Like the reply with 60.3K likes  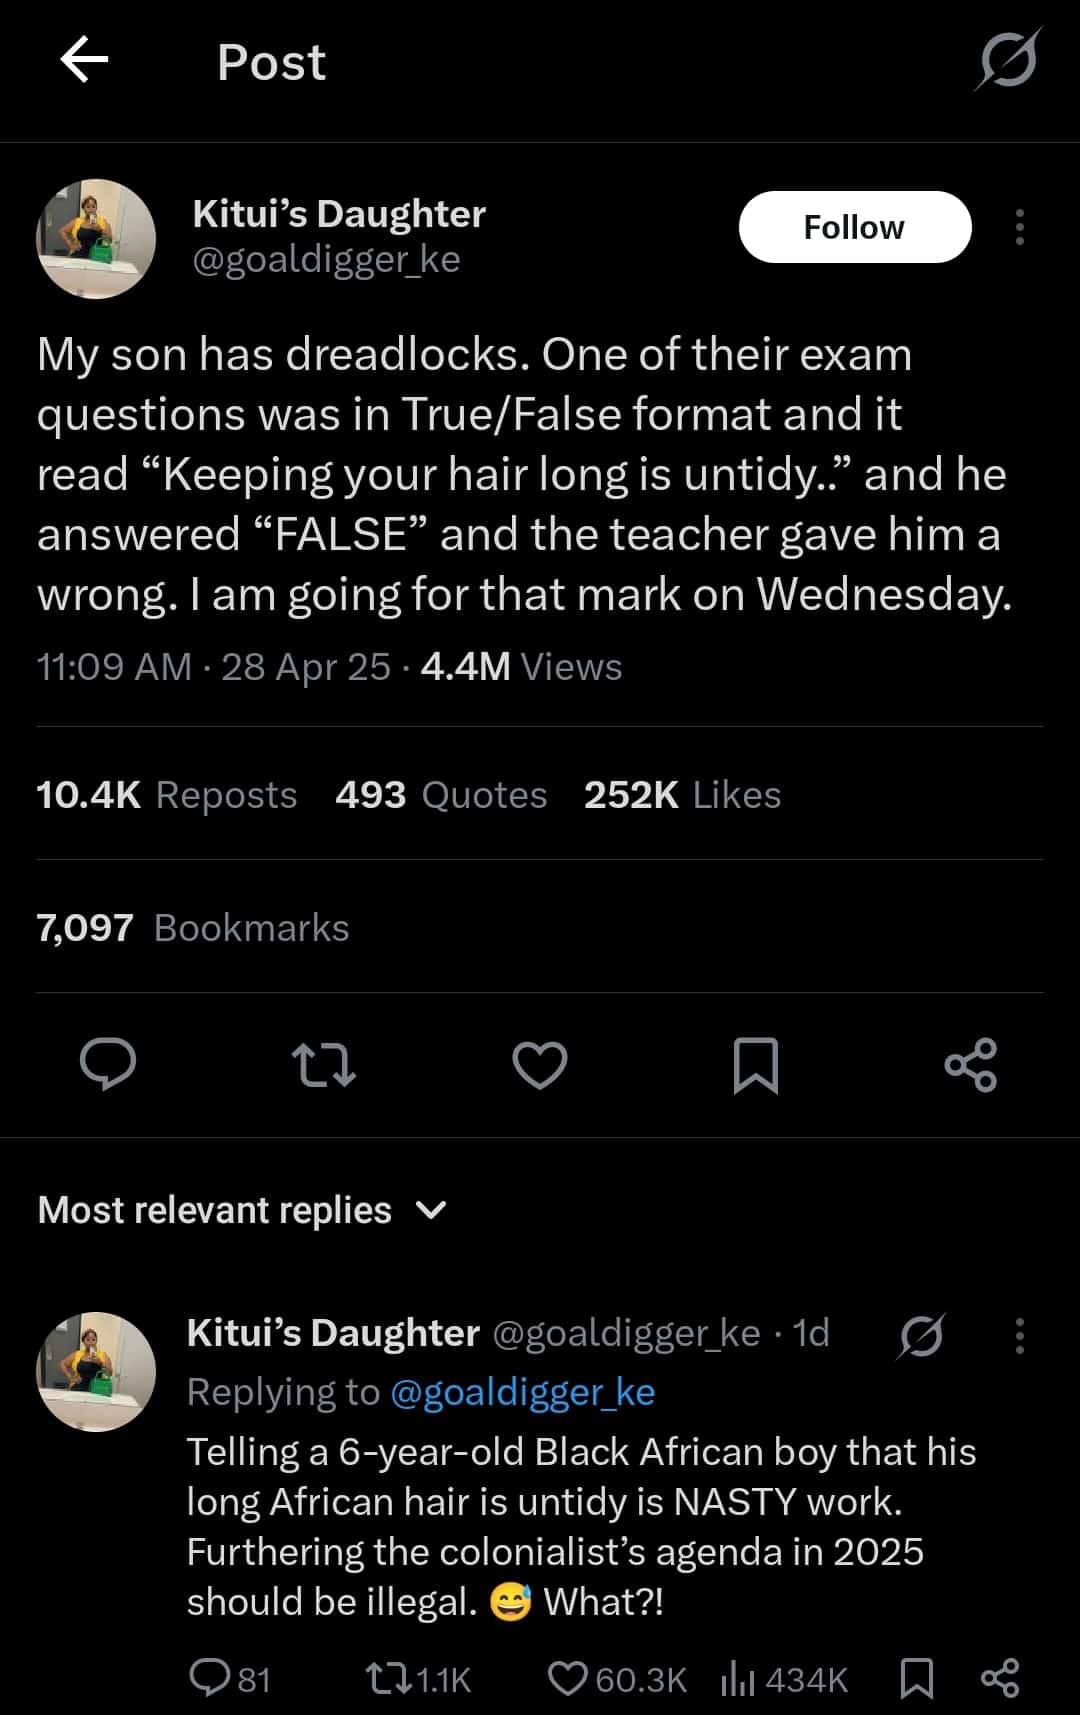(x=568, y=1678)
